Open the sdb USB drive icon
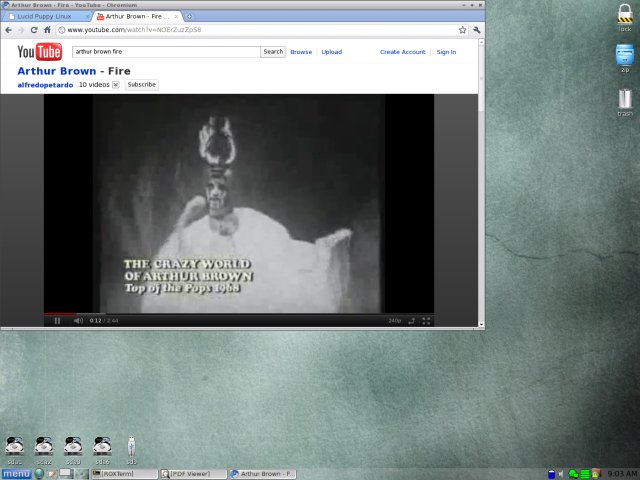Screen dimensions: 640x480 point(131,450)
